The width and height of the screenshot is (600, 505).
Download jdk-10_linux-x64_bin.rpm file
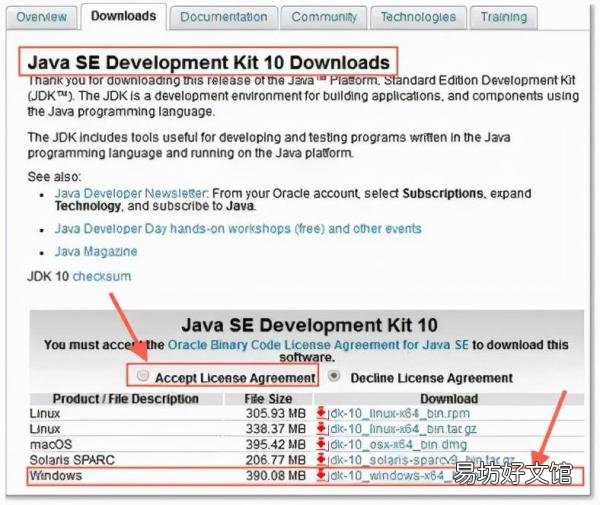pyautogui.click(x=399, y=414)
